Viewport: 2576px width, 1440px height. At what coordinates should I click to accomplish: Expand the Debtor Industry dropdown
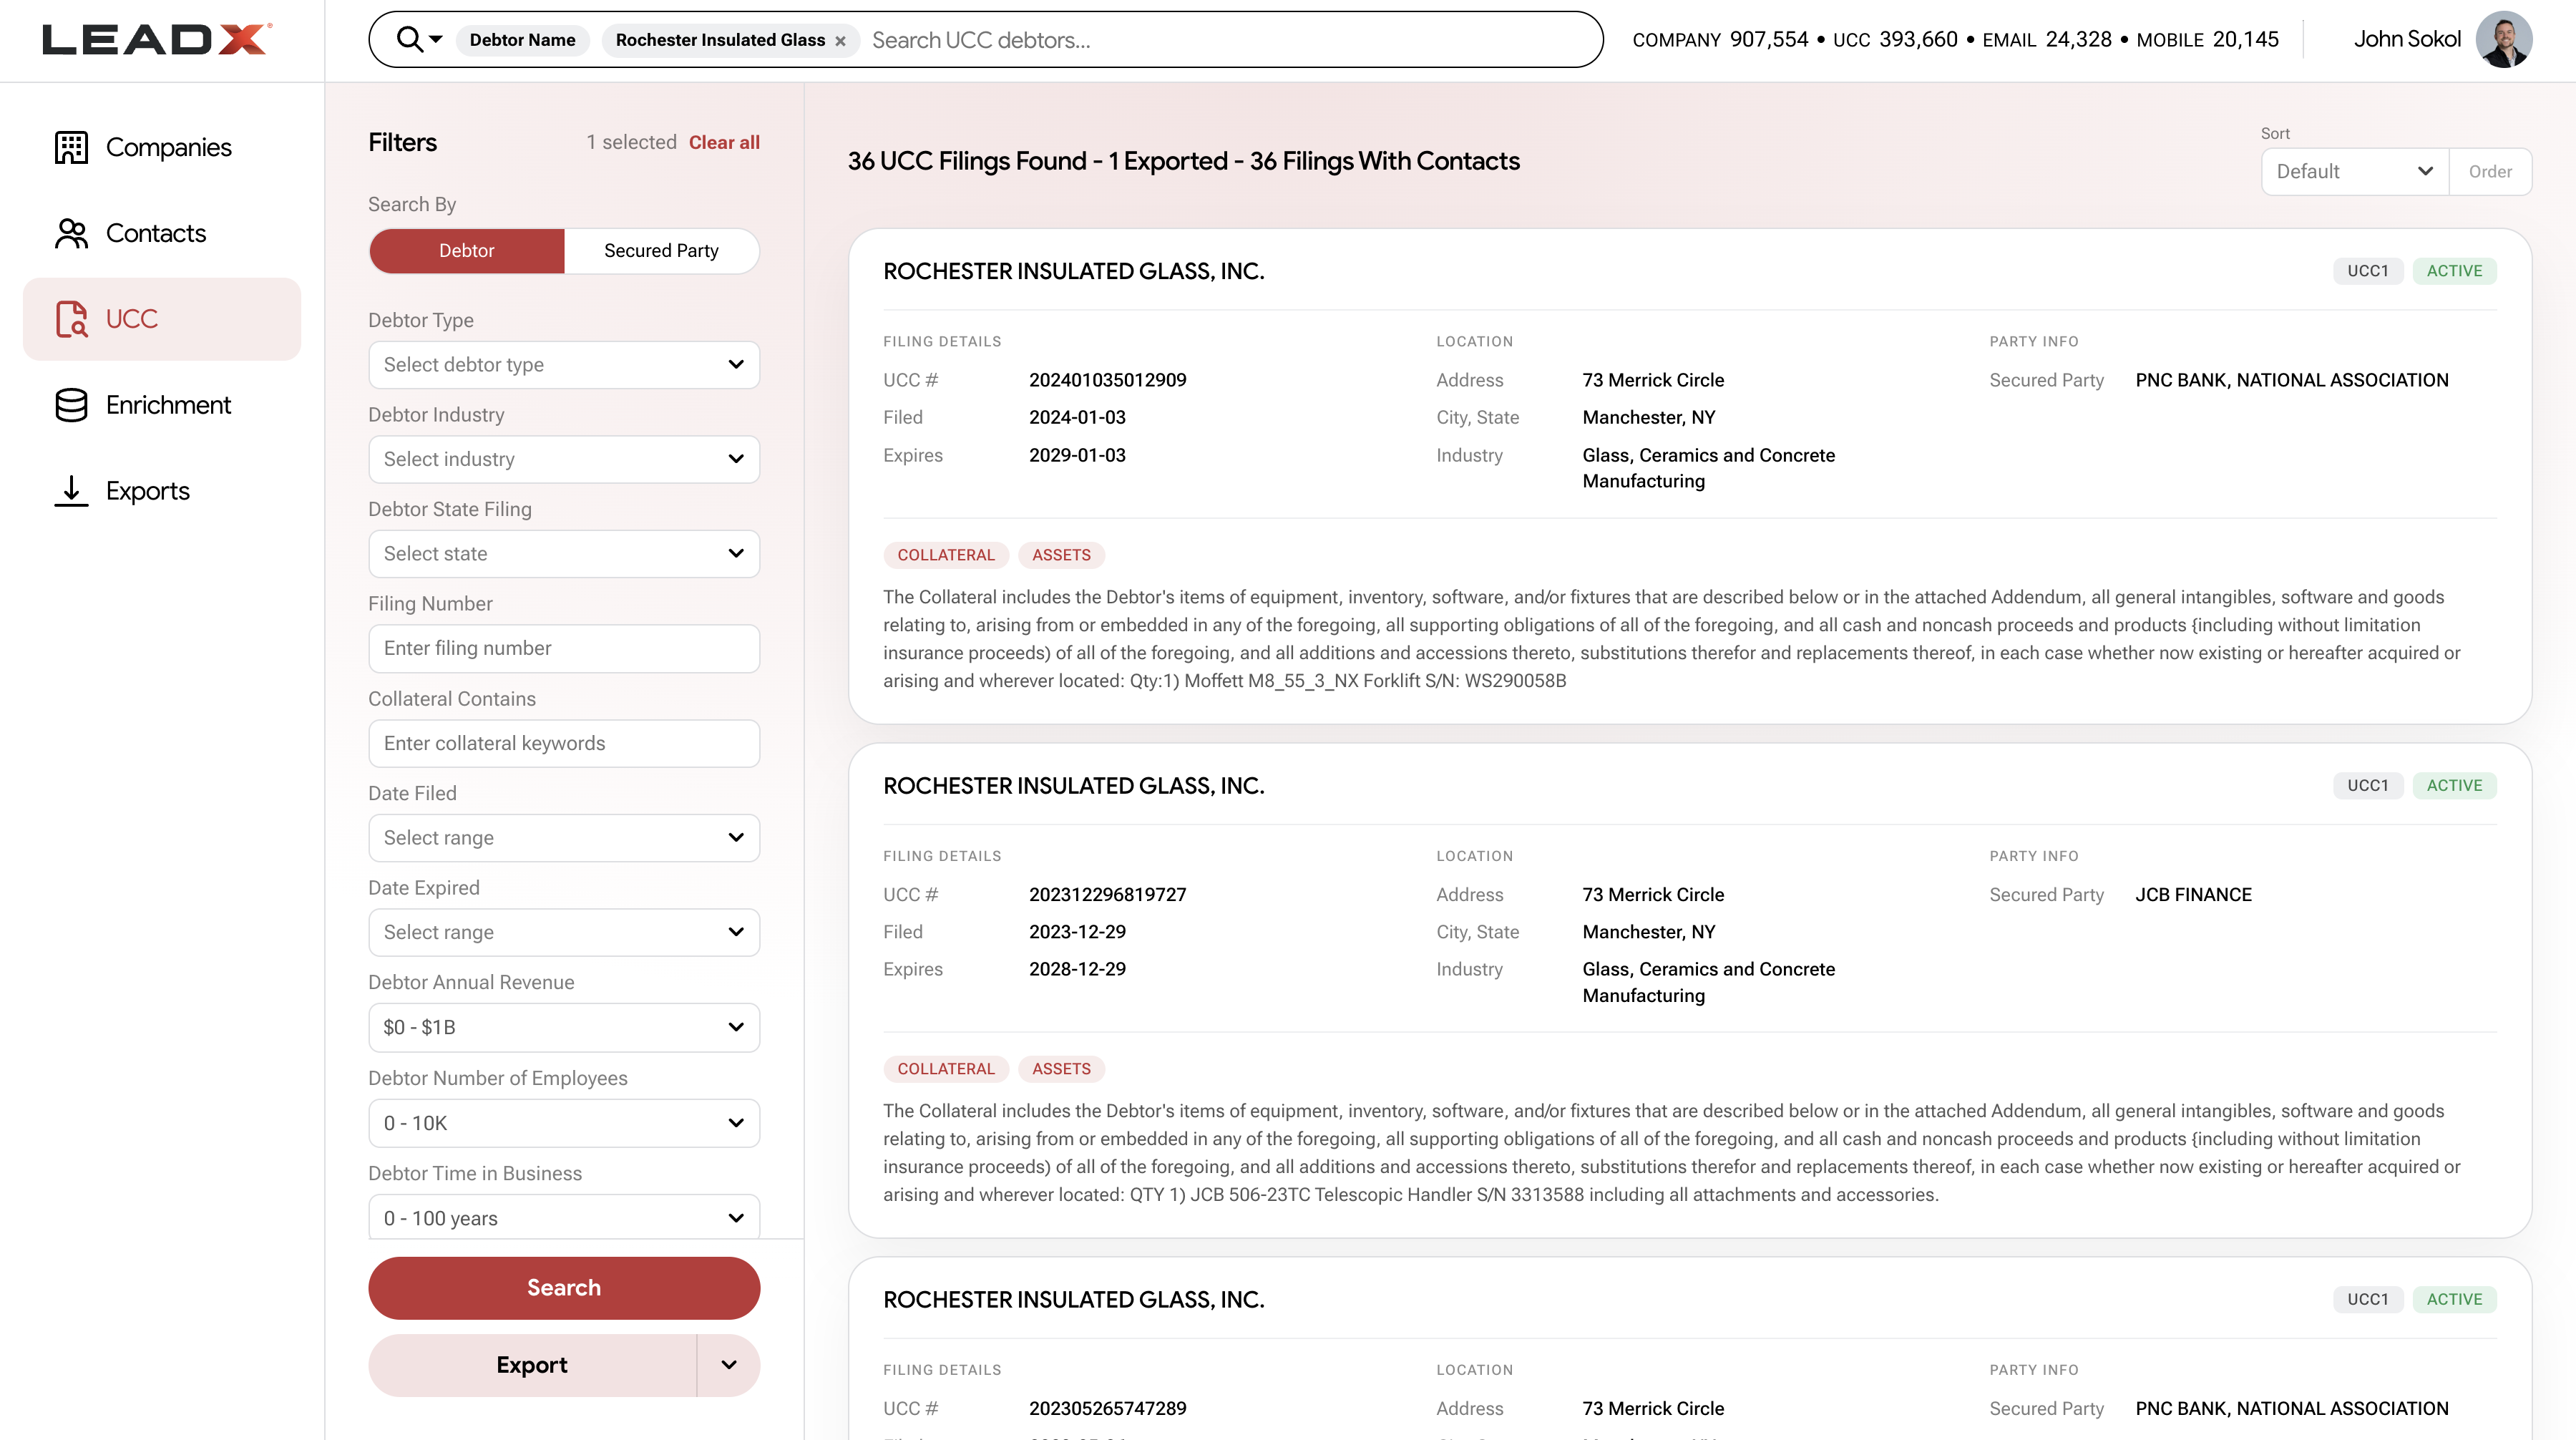click(x=564, y=459)
